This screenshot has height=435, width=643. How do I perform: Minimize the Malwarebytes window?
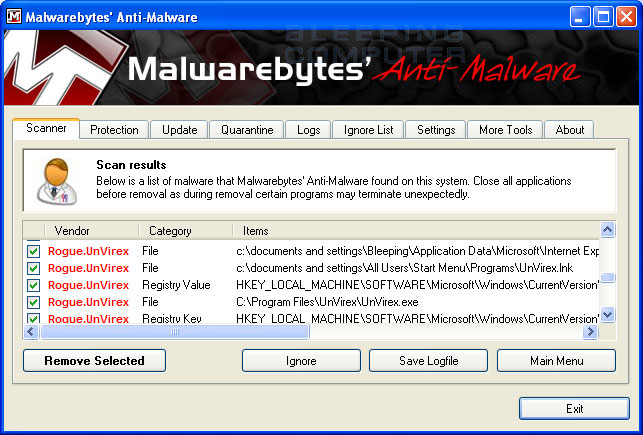tap(580, 17)
